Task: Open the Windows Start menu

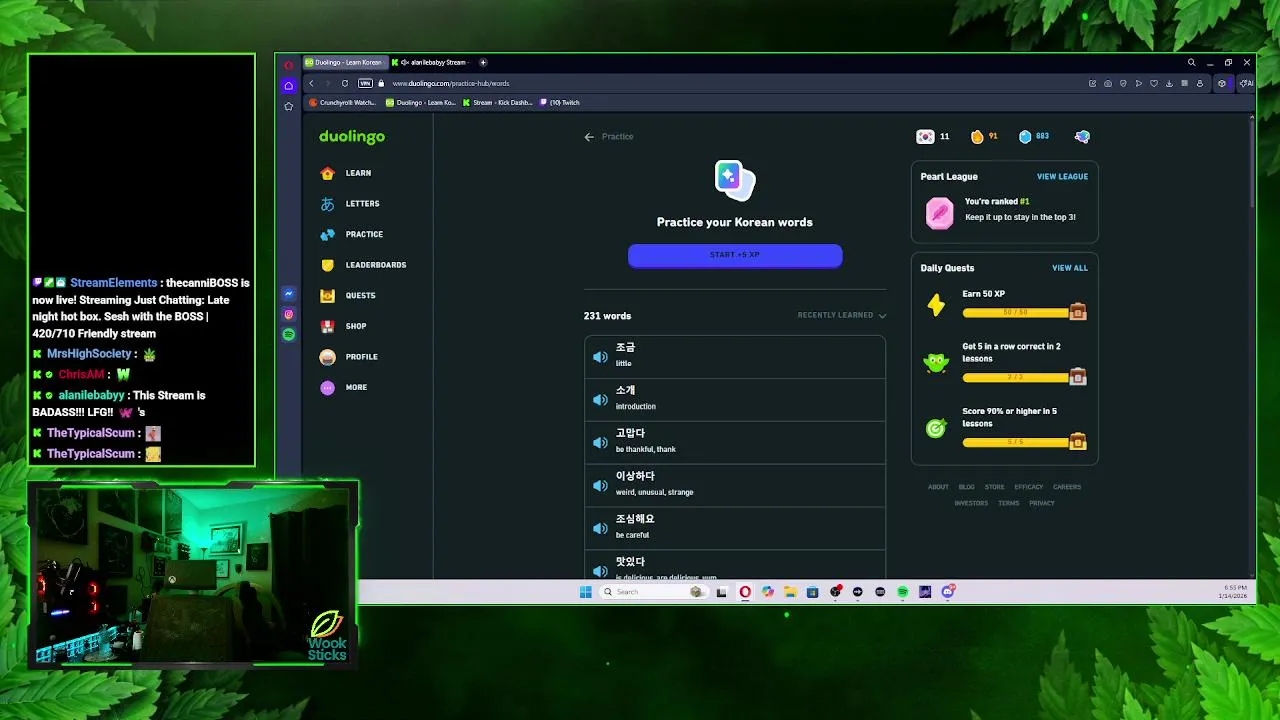Action: [x=585, y=592]
